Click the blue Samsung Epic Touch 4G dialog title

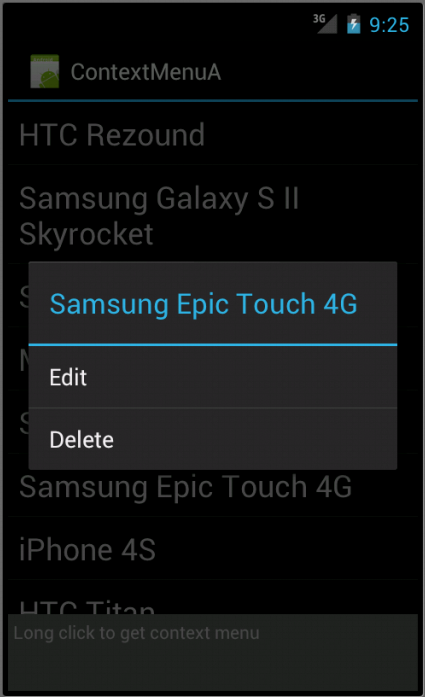[203, 304]
